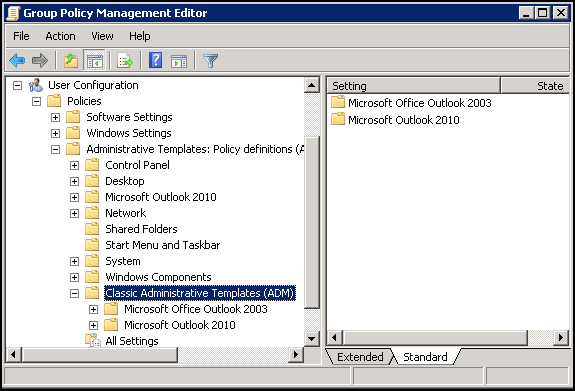Open the View menu

coord(102,36)
